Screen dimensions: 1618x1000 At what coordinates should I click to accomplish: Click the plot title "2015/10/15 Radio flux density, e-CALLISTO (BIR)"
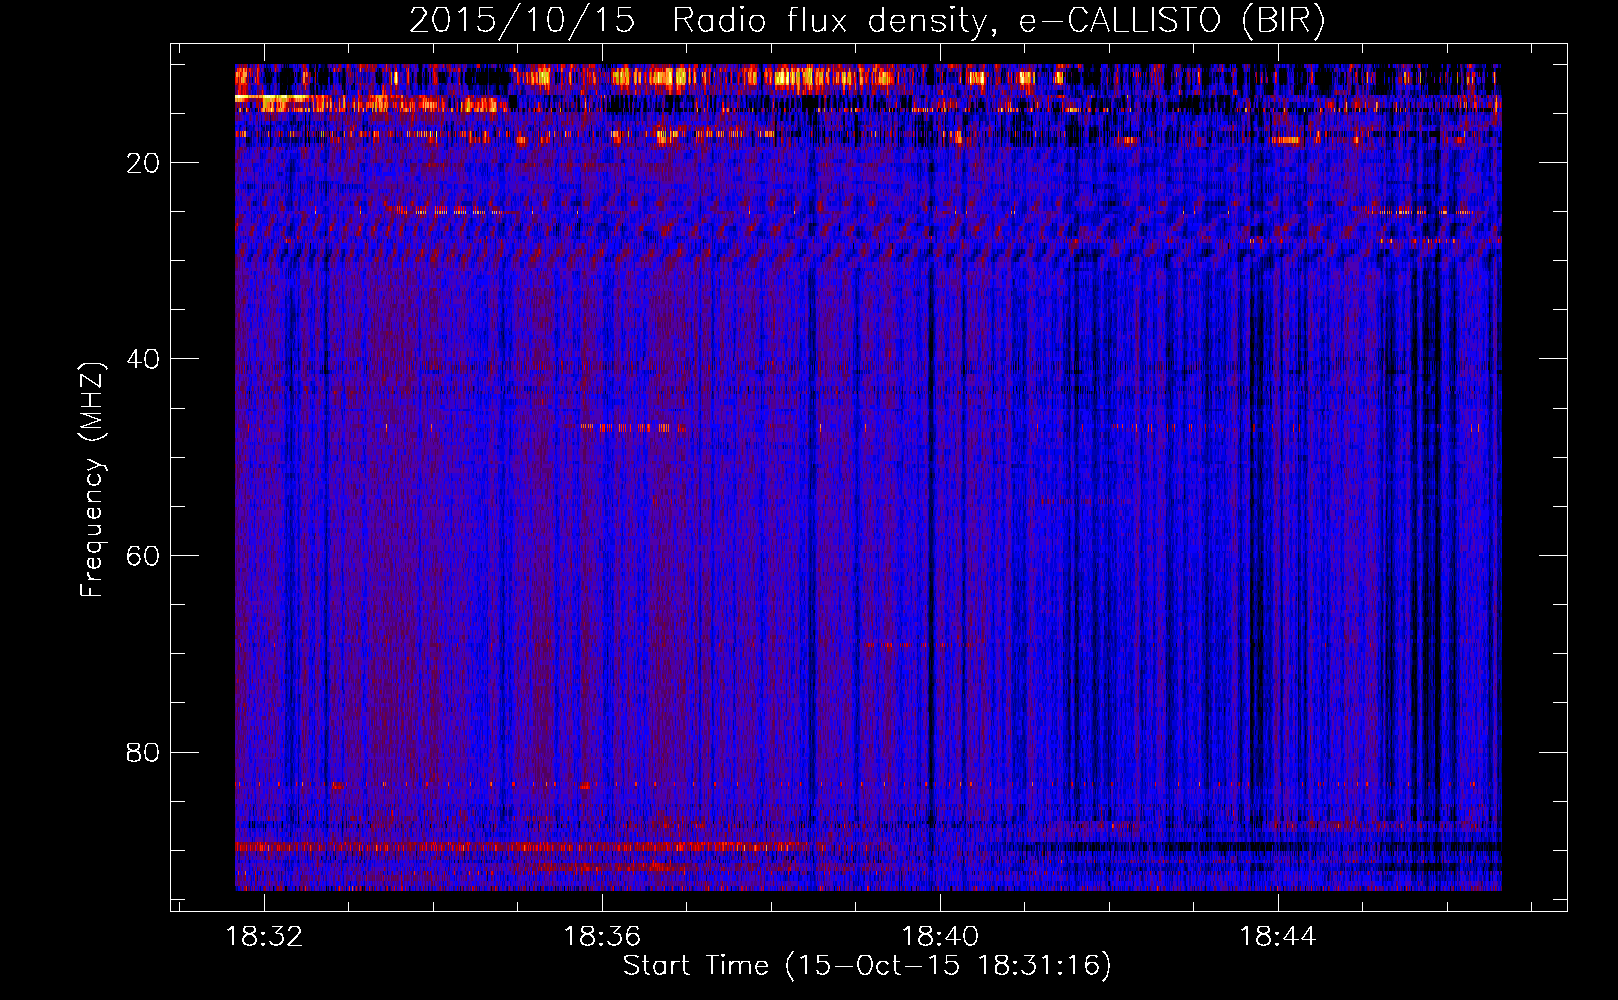click(x=867, y=21)
